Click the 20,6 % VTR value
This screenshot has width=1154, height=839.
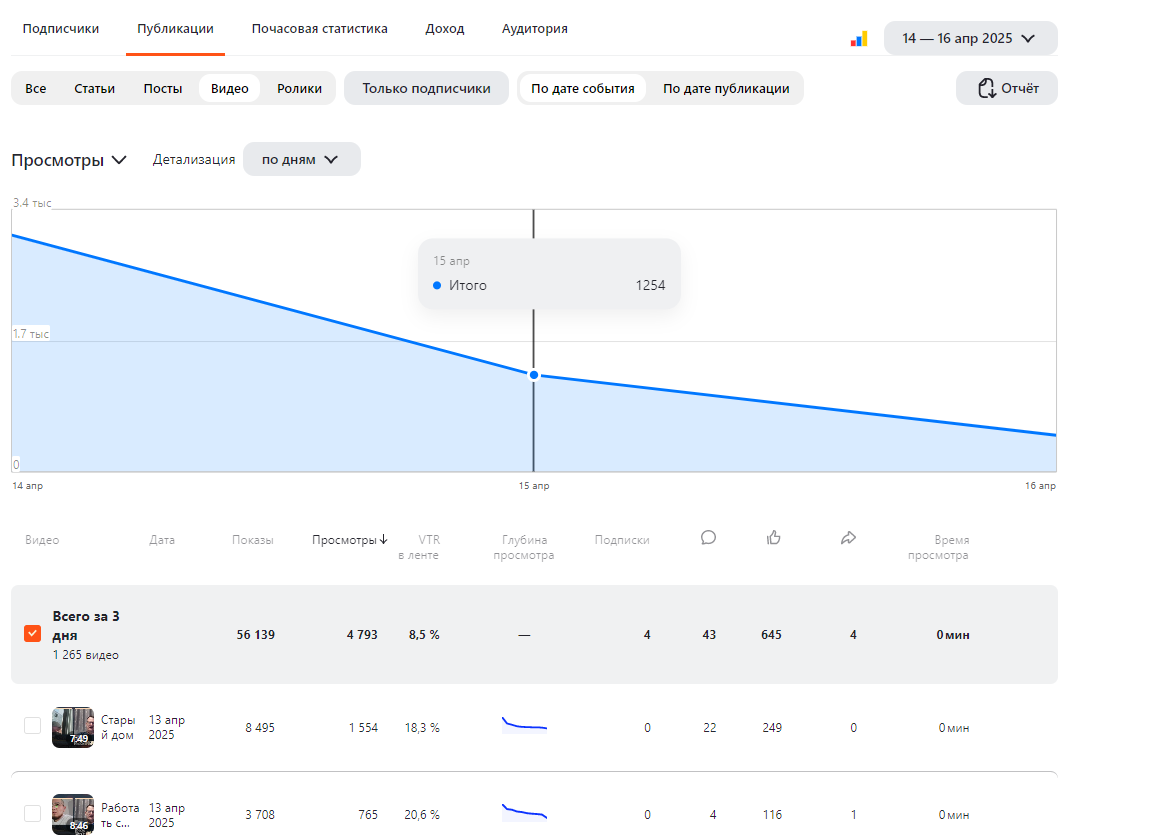pyautogui.click(x=422, y=815)
